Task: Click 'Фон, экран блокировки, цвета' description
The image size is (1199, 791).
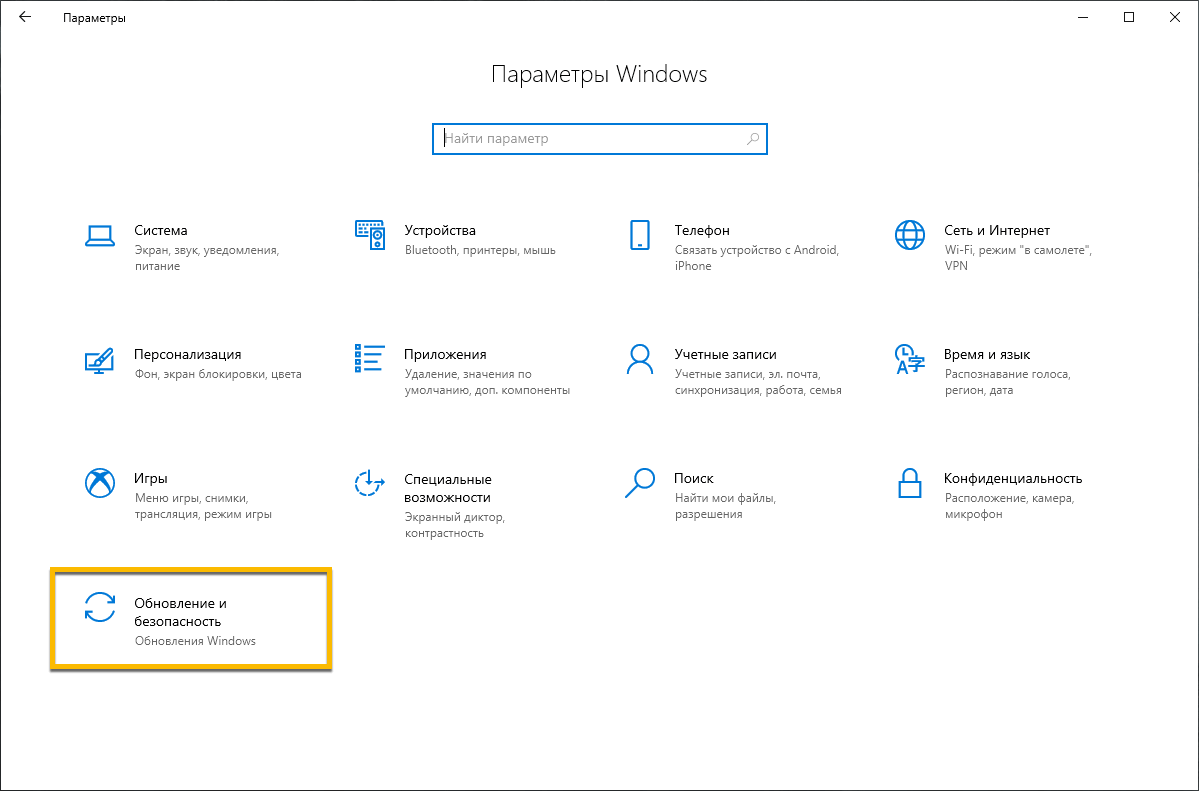Action: [218, 374]
